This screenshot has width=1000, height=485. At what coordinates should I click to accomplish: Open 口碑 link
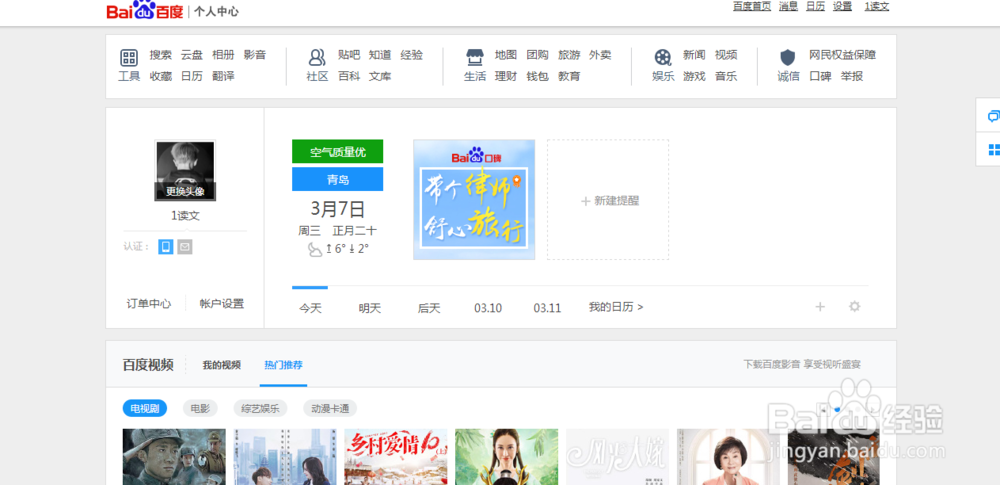[820, 76]
